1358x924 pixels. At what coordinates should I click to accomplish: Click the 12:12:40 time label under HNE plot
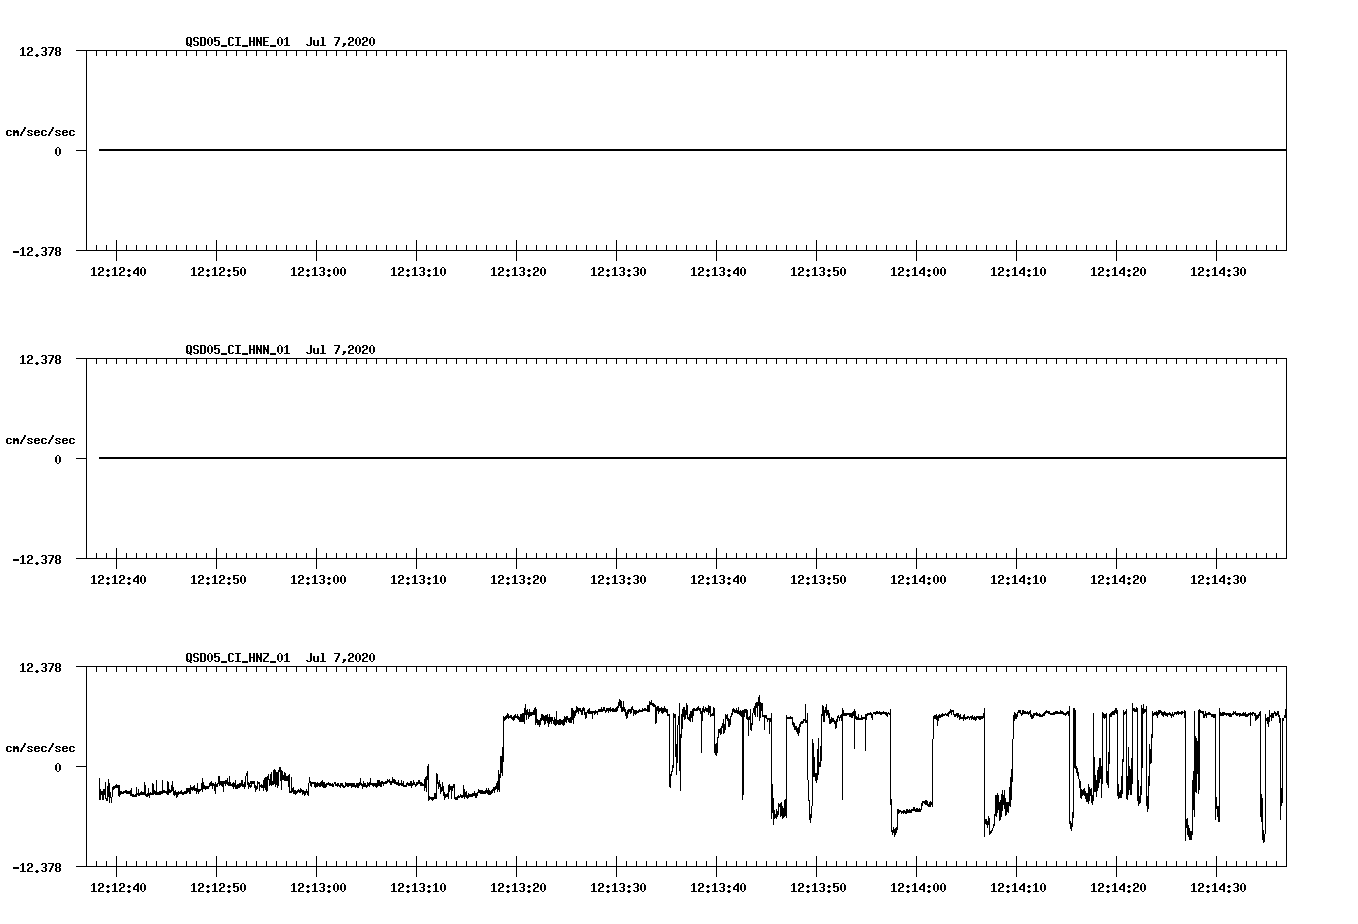pos(118,272)
